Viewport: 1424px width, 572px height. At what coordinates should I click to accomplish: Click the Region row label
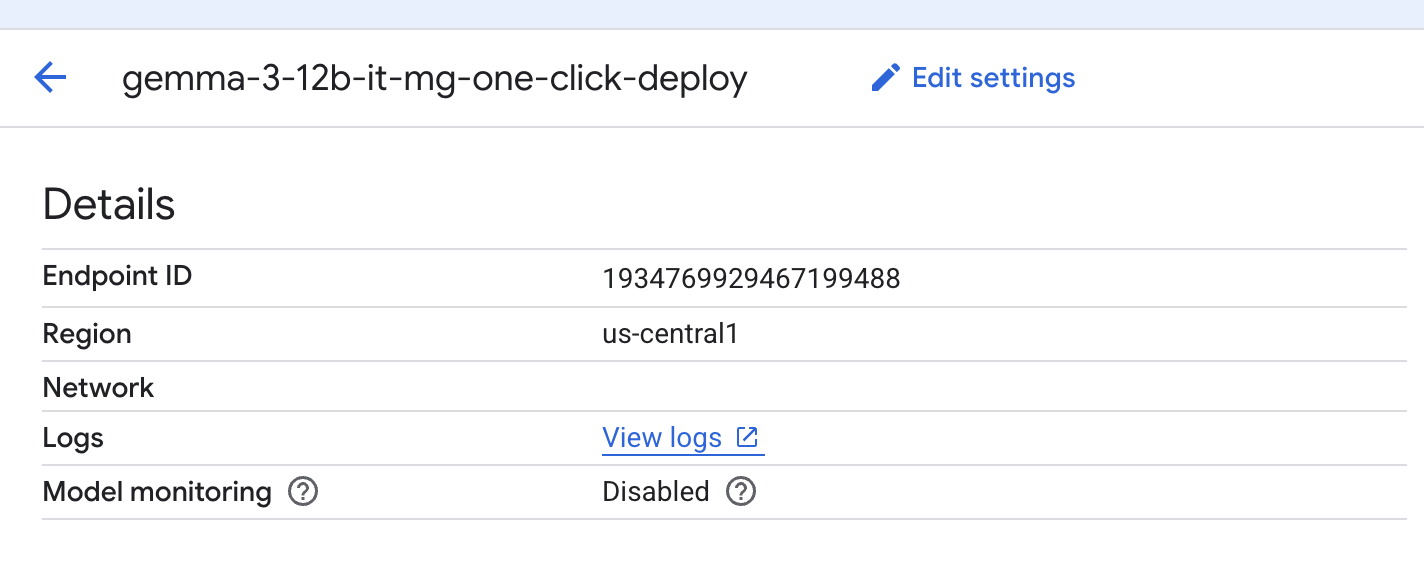[x=87, y=333]
